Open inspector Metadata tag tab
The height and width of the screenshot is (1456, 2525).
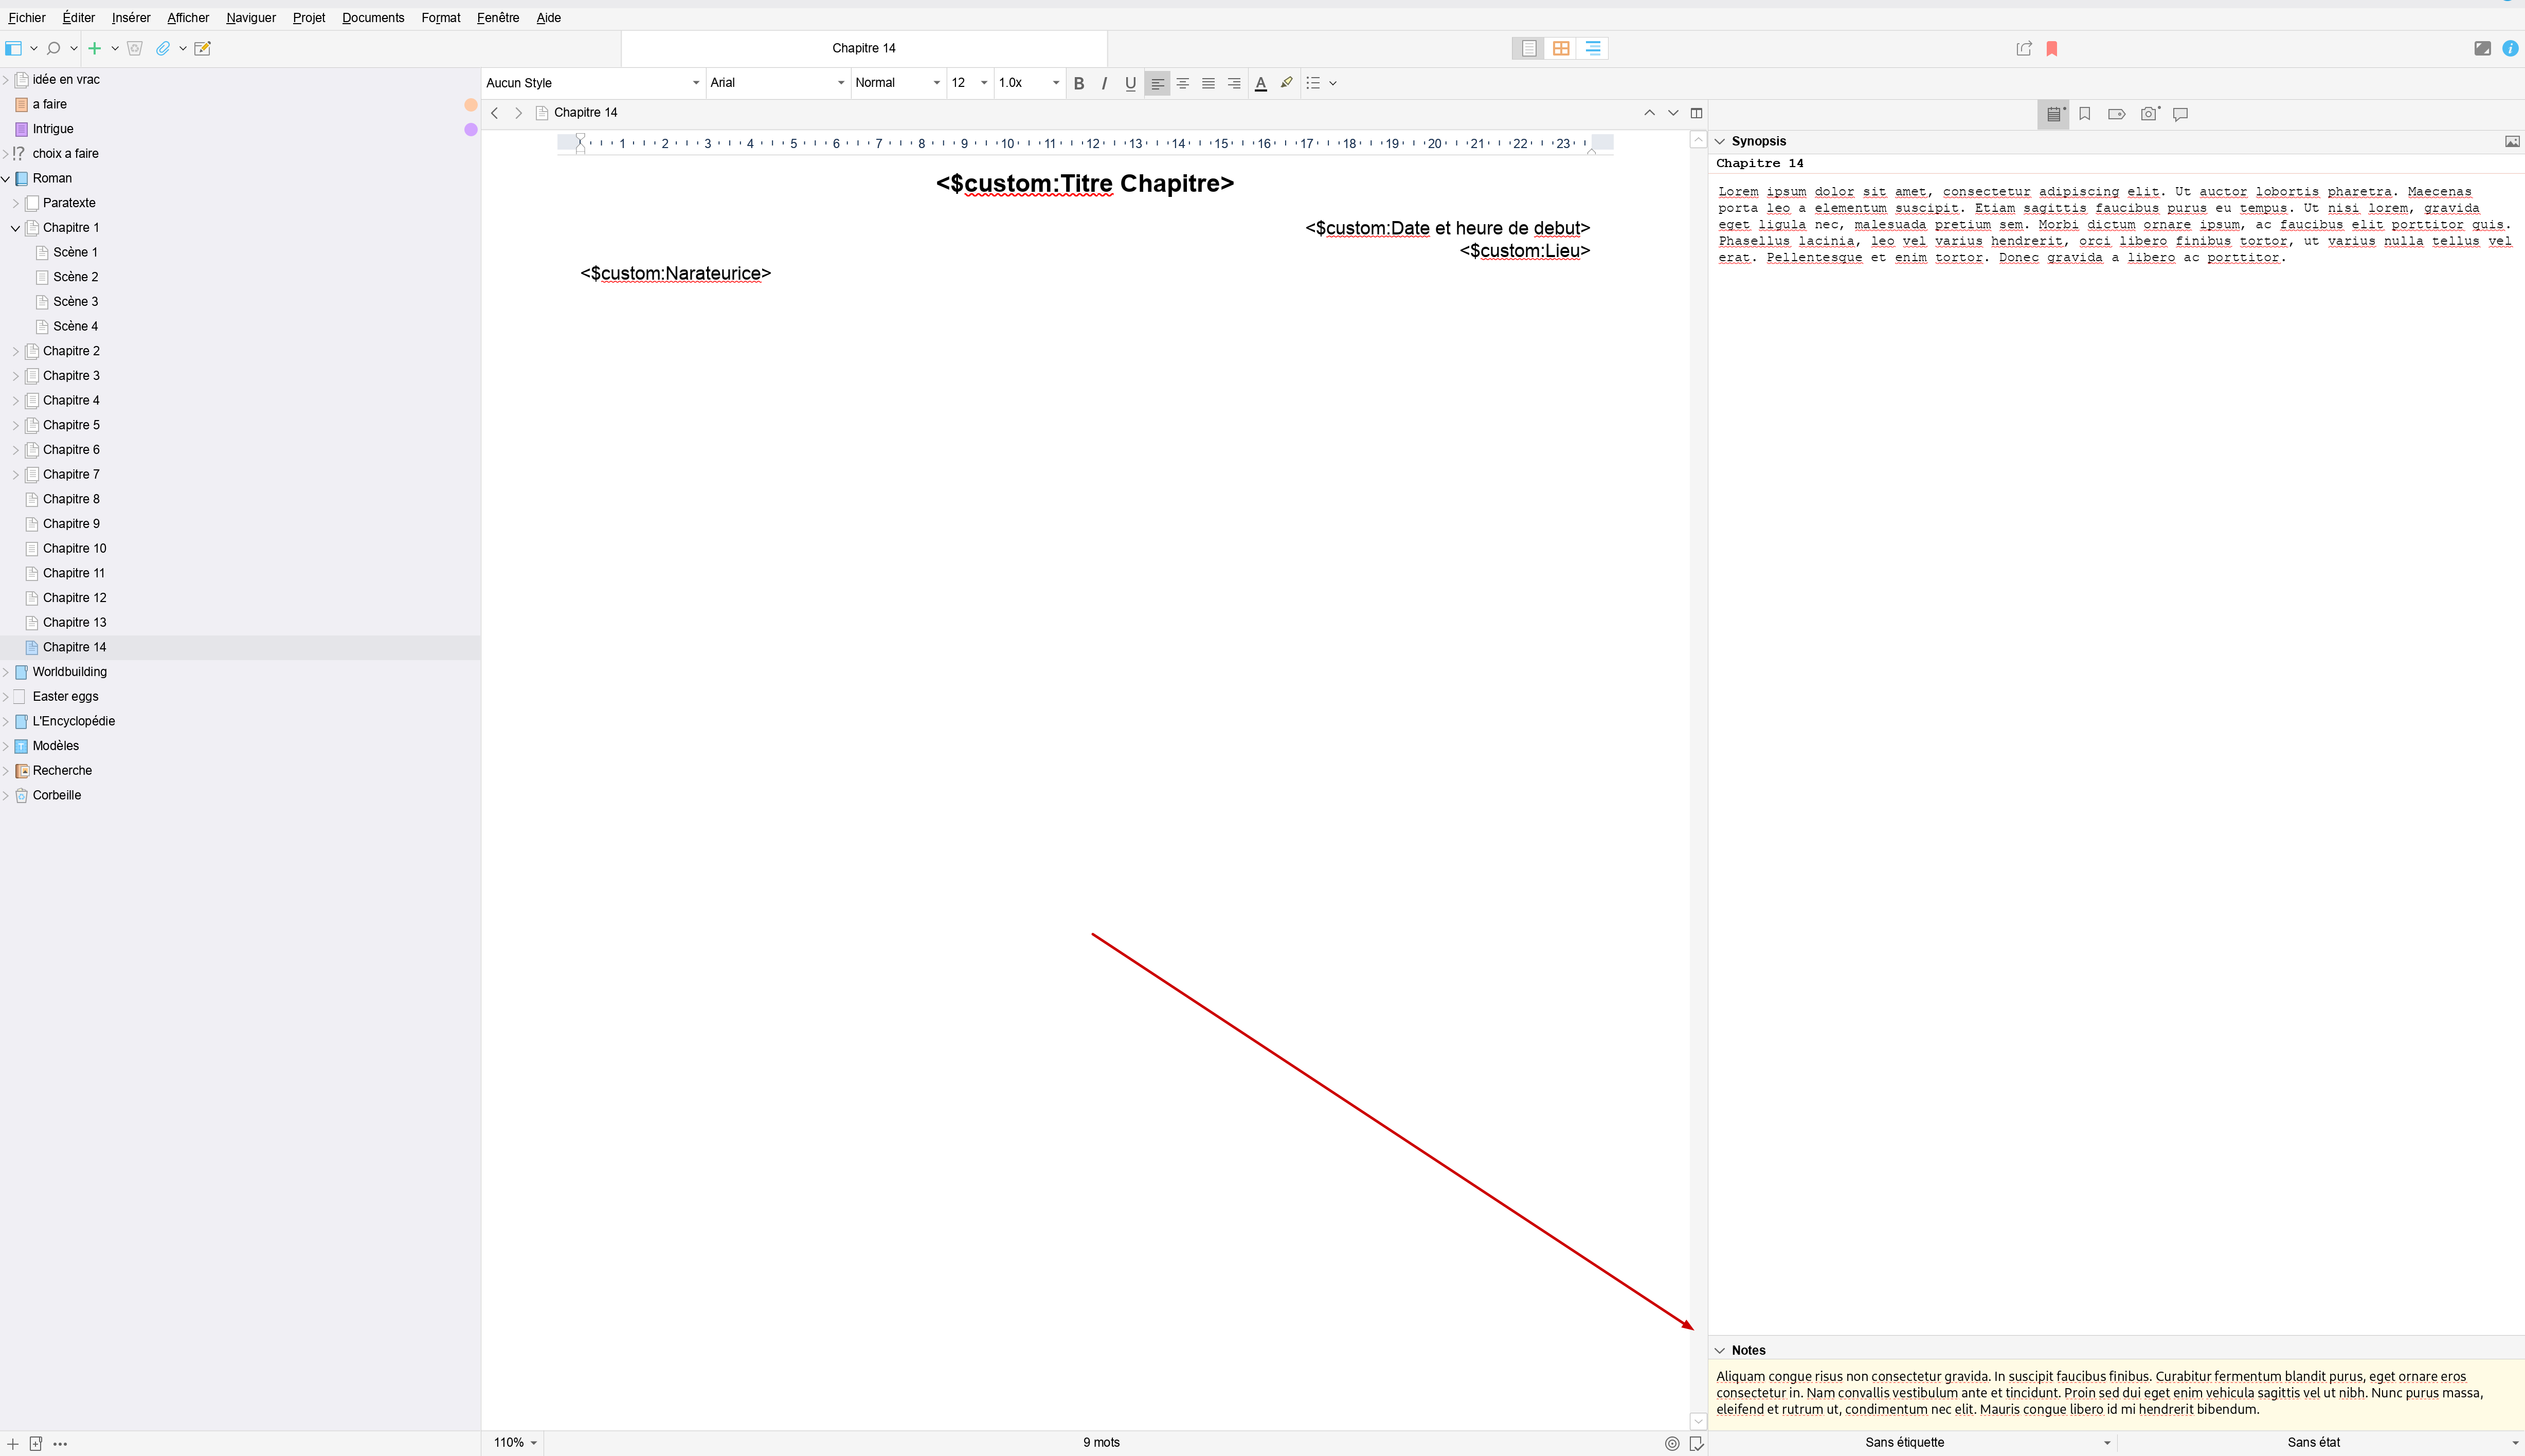pyautogui.click(x=2116, y=114)
